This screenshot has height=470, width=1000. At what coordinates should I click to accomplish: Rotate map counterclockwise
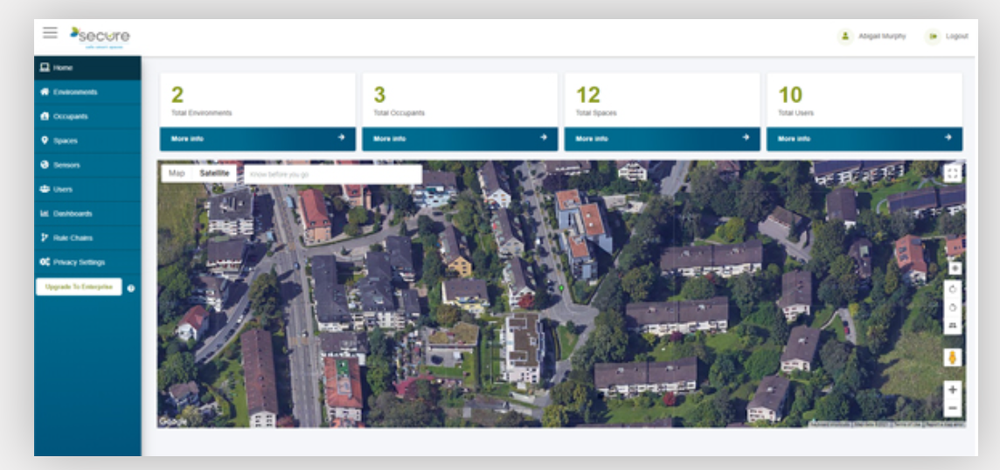(x=953, y=307)
